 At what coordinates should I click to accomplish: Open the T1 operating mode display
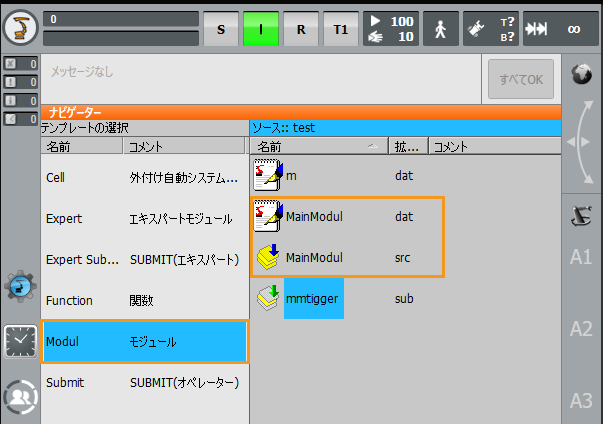[x=341, y=29]
